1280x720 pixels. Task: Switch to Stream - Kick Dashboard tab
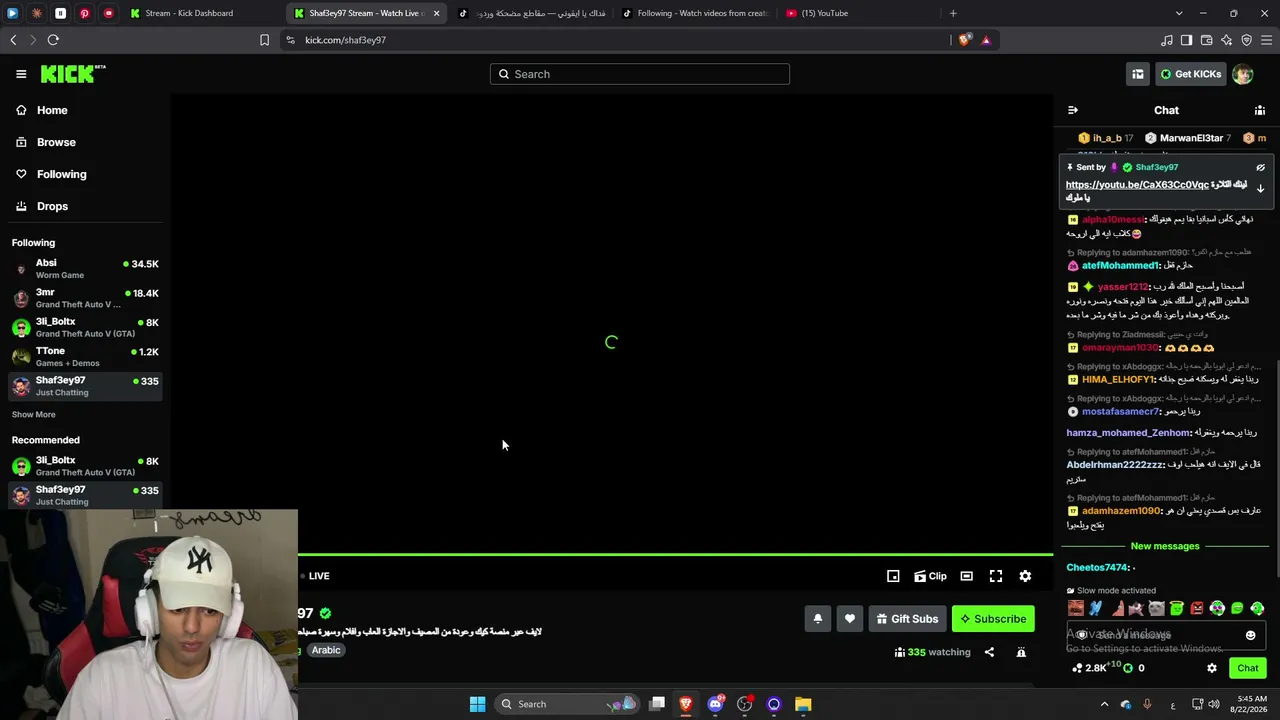pos(203,13)
